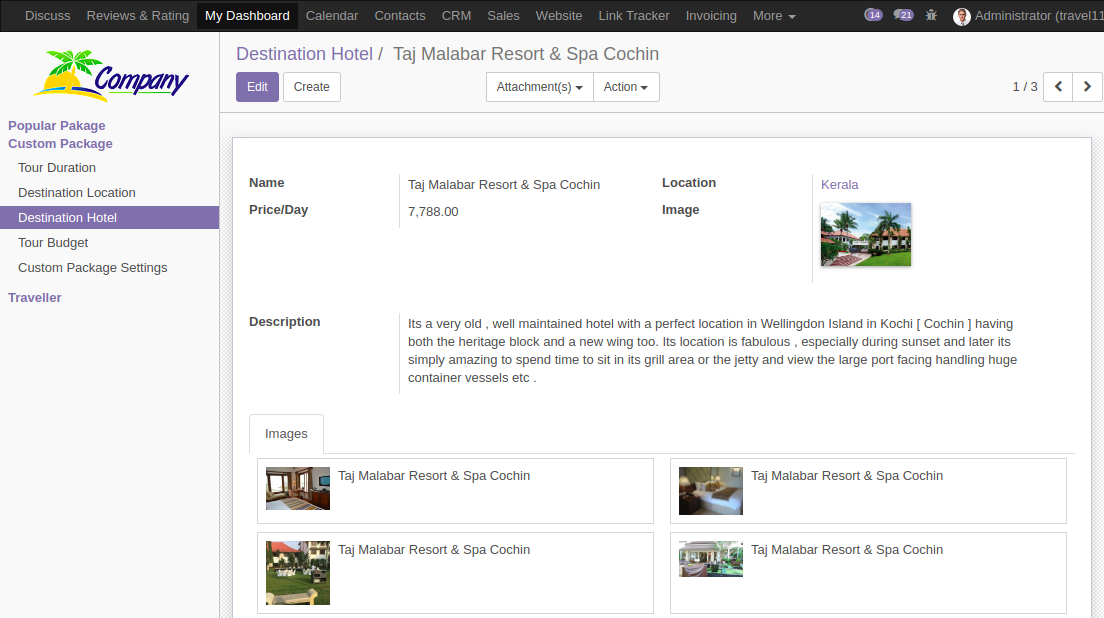Select My Dashboard menu
The image size is (1104, 618).
247,15
